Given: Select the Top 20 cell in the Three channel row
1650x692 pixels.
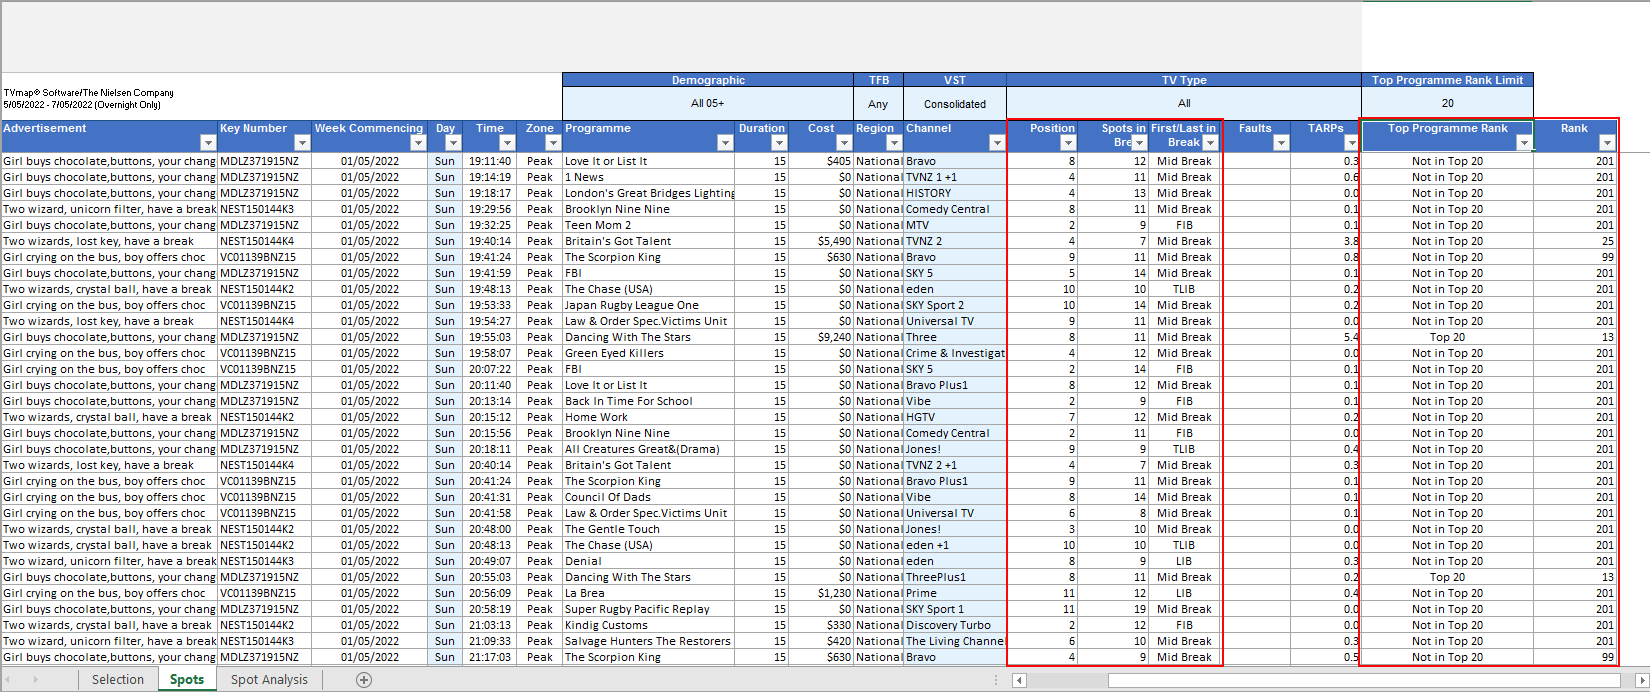Looking at the screenshot, I should 1447,337.
